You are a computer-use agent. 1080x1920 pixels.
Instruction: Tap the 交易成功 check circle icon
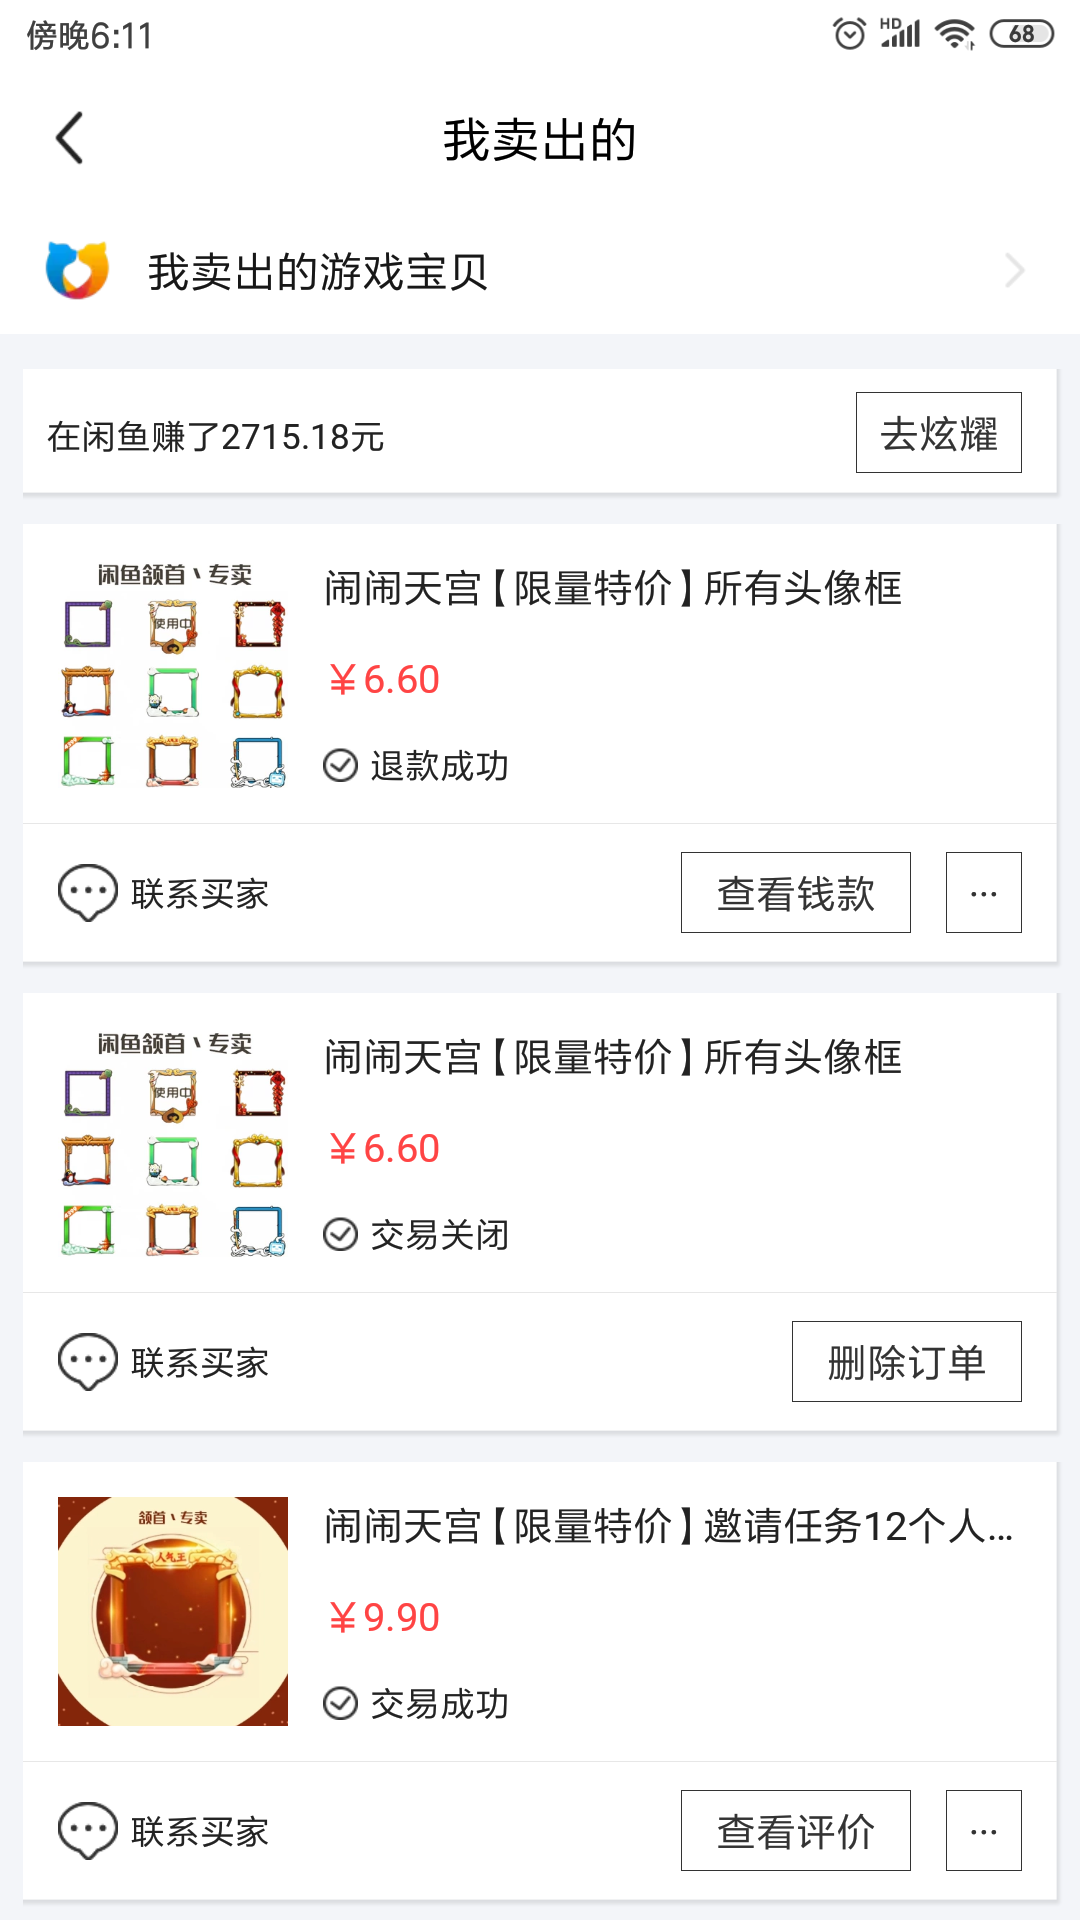(341, 1703)
